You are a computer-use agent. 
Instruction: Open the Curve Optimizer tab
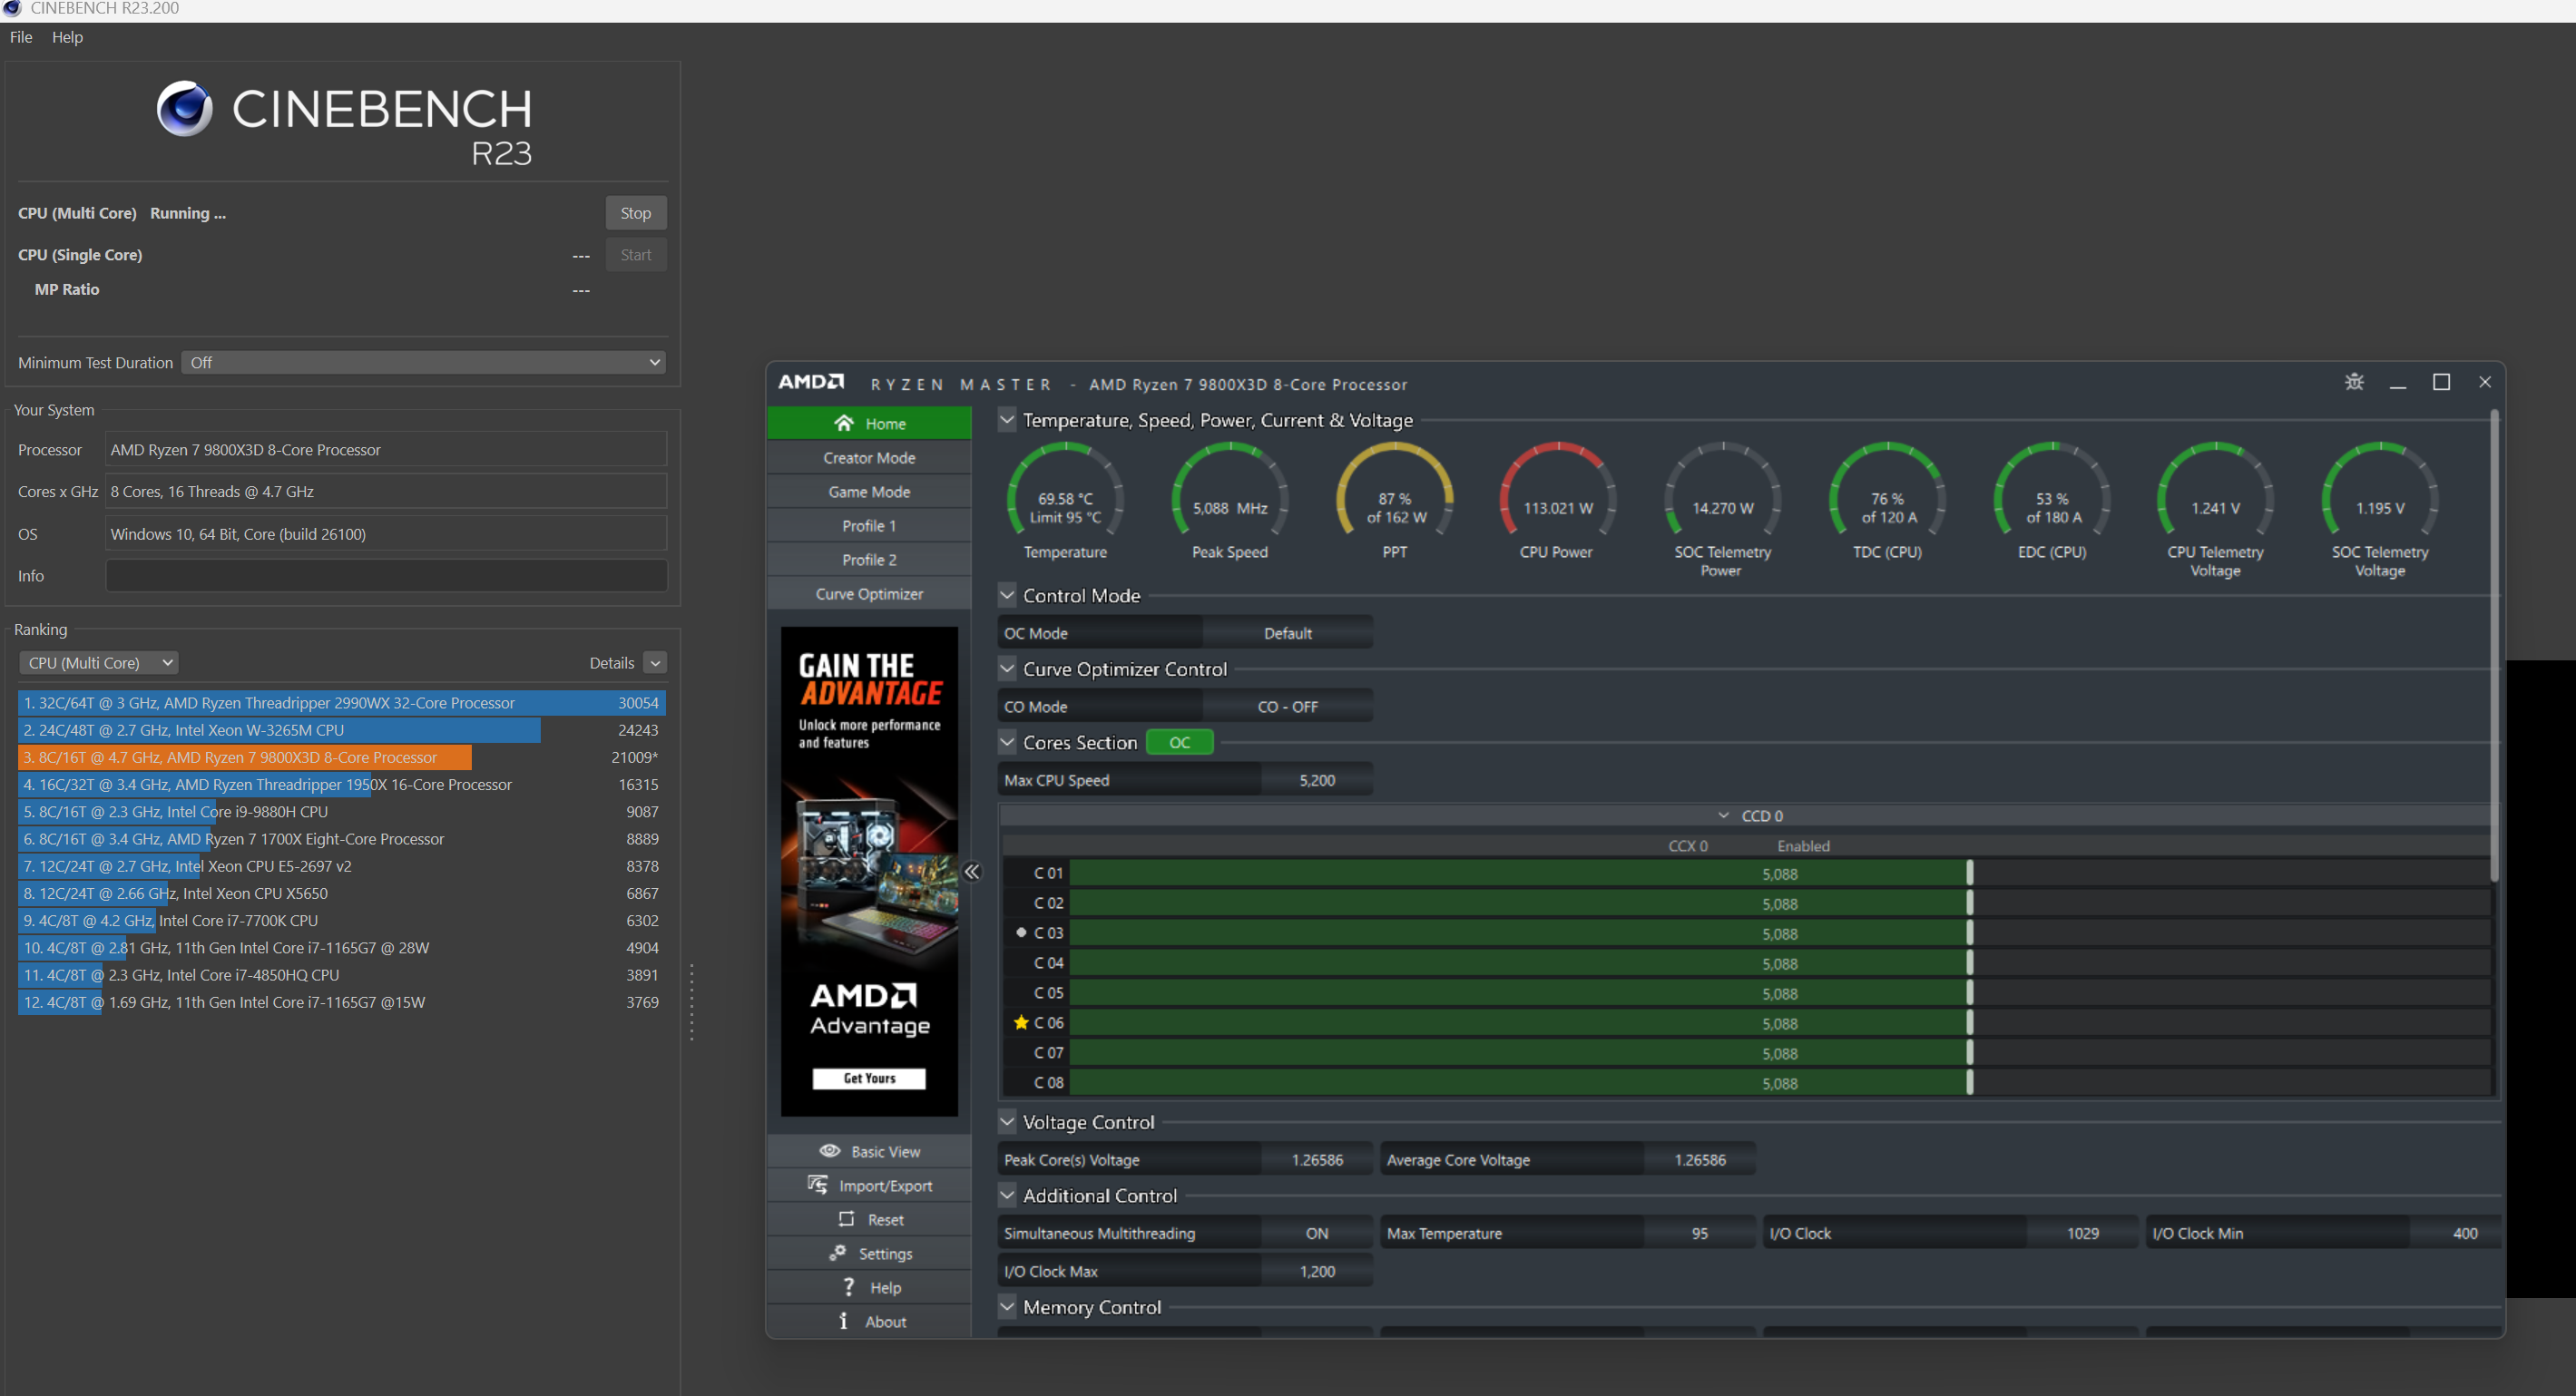point(869,593)
